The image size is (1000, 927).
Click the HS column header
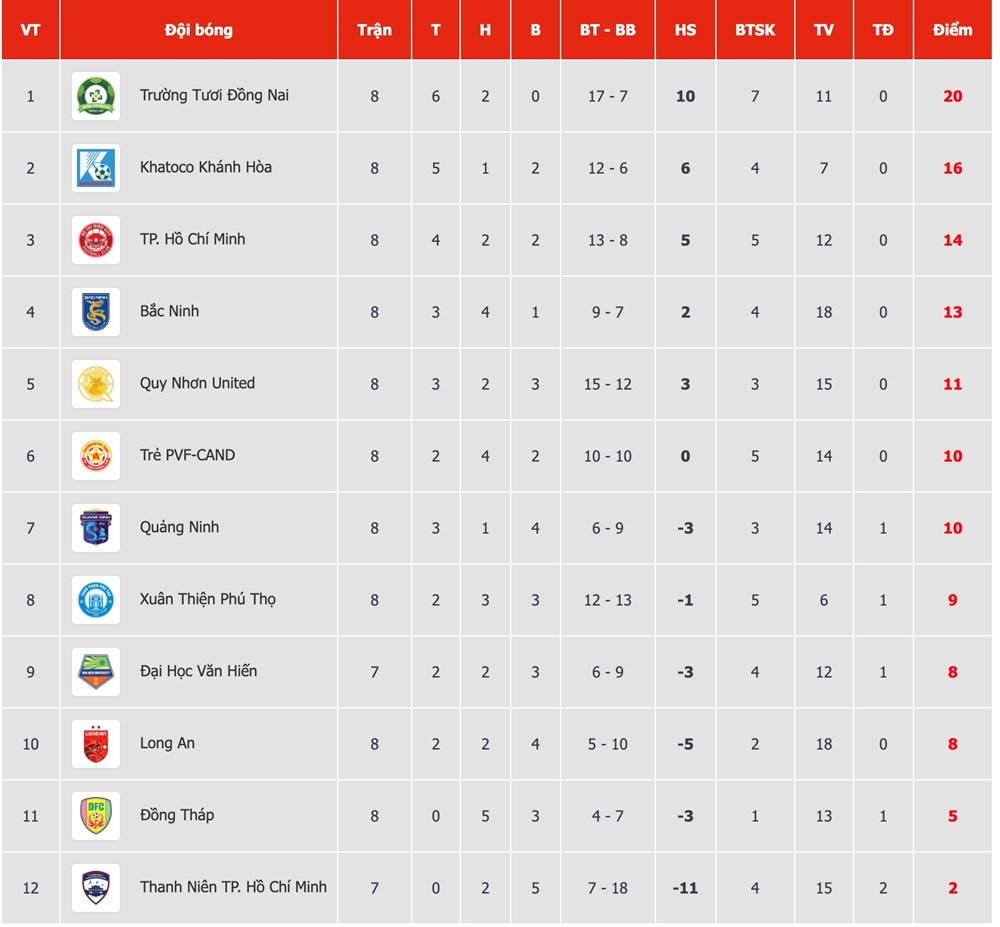pos(685,30)
